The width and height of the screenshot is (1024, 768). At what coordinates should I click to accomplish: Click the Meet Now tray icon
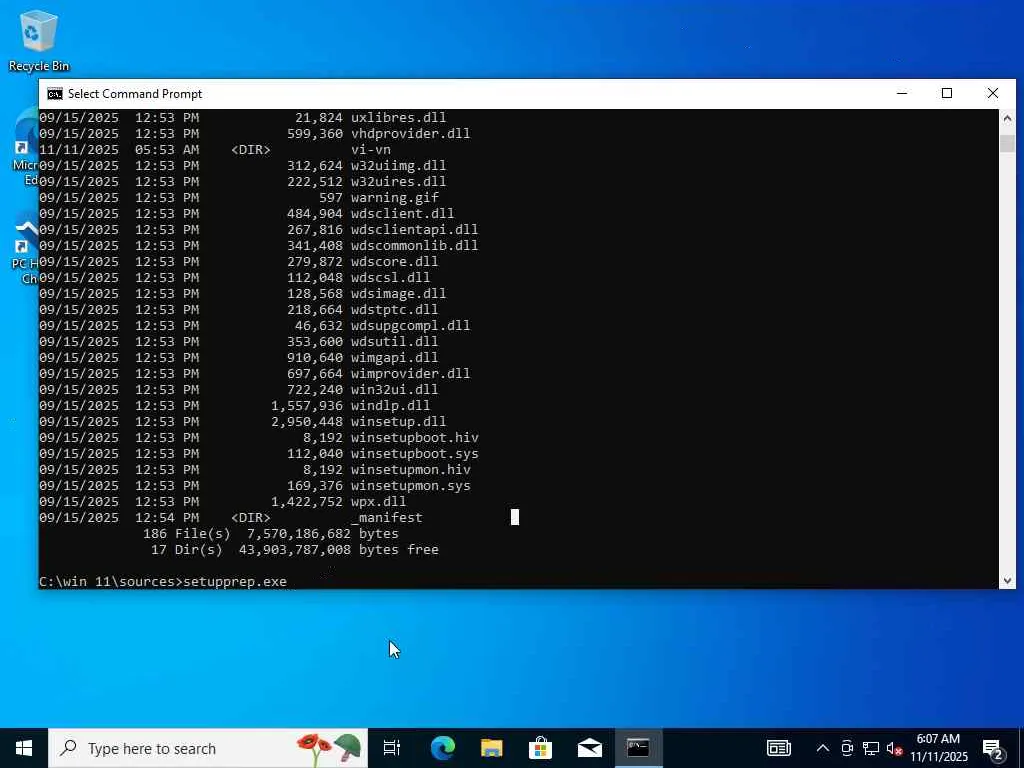847,748
